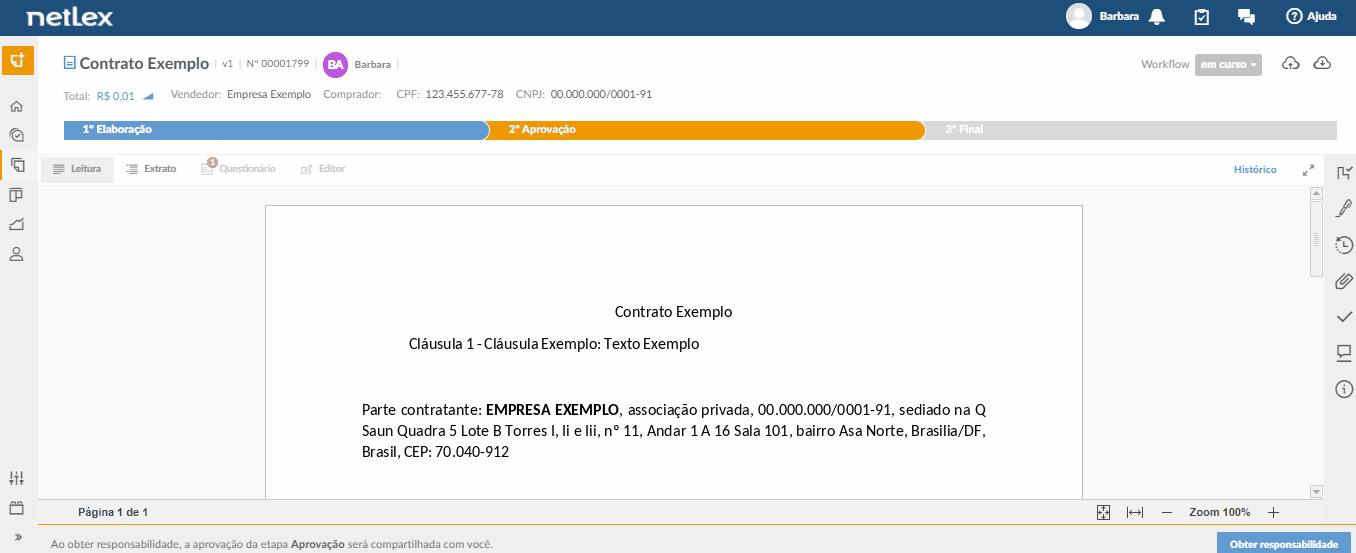Expand the sidebar with double chevron

[17, 537]
